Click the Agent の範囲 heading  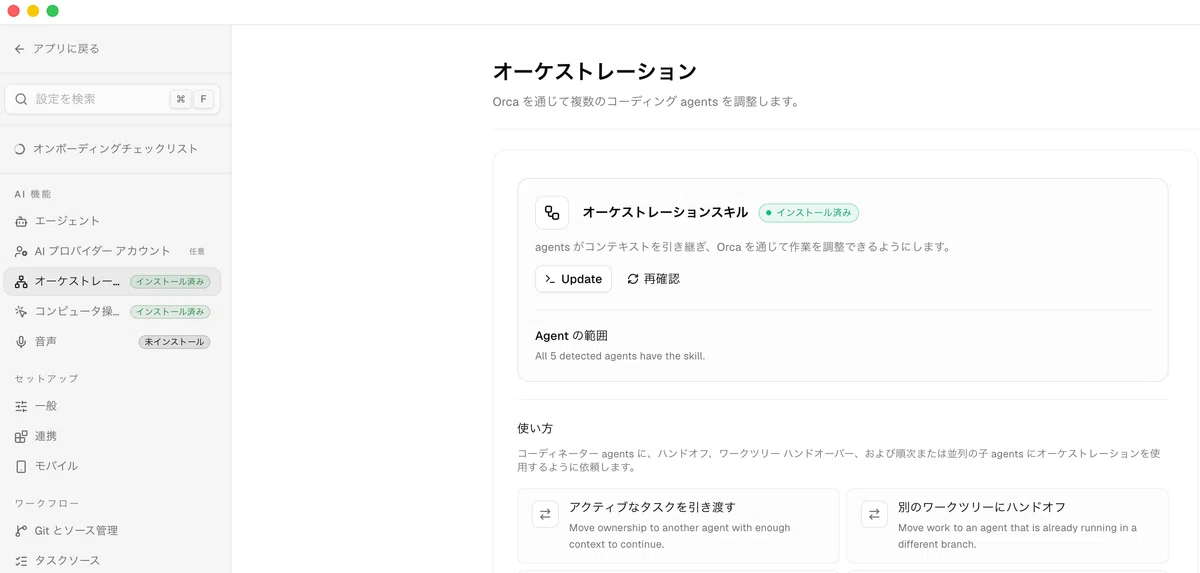[571, 336]
